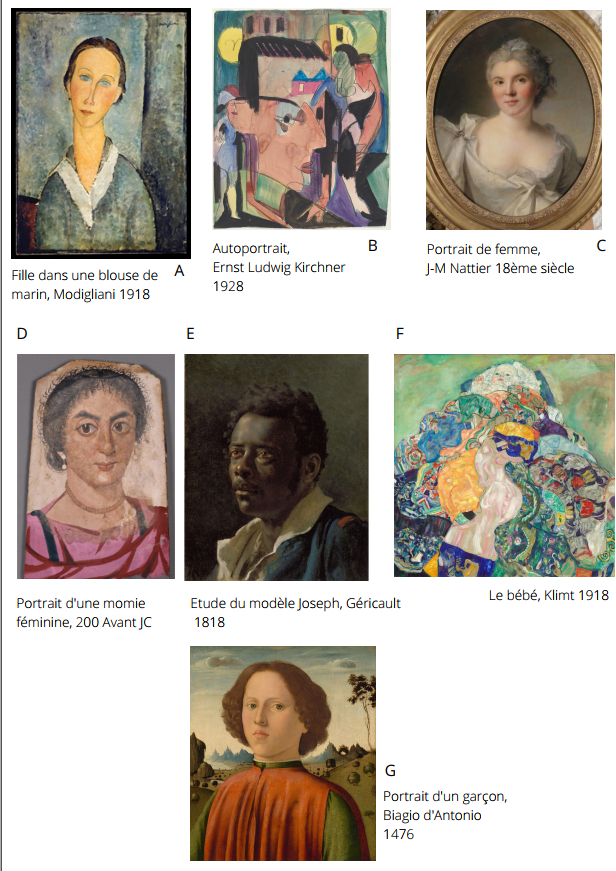Select the Kirchner Autoportrait painting
Viewport: 616px width, 871px height.
302,119
